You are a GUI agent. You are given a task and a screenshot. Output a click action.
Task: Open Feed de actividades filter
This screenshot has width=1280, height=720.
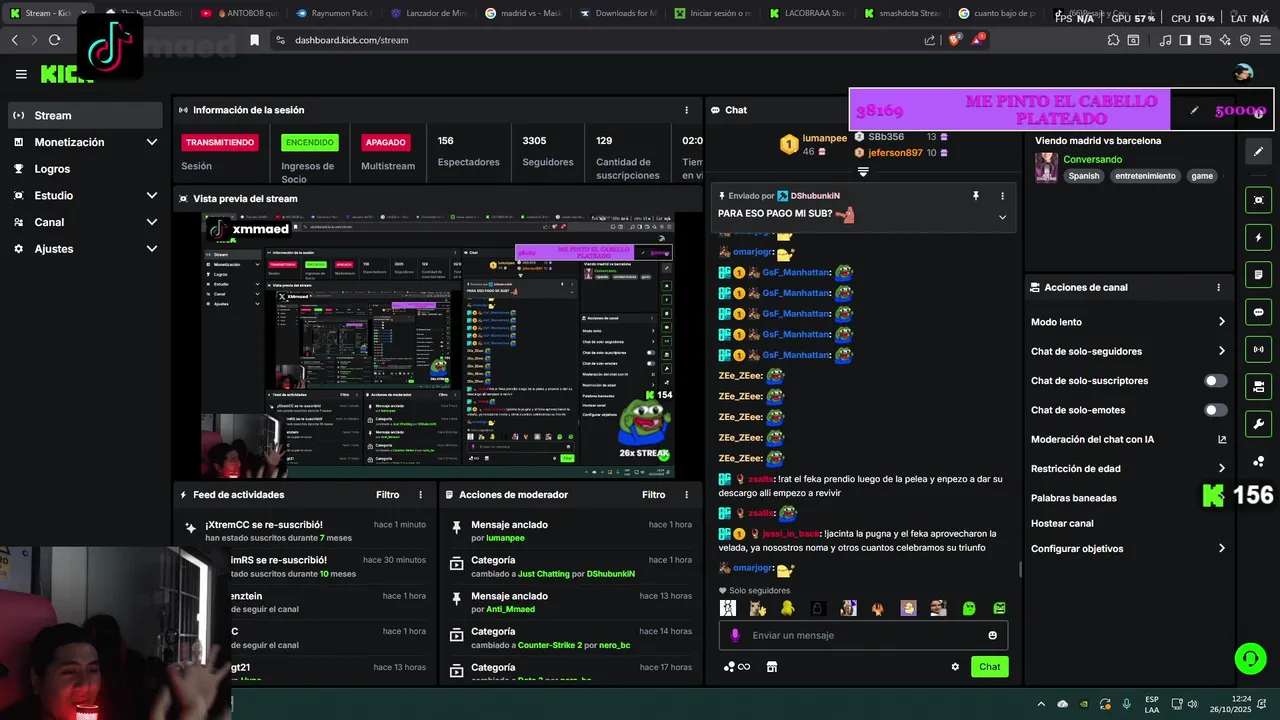pos(387,495)
